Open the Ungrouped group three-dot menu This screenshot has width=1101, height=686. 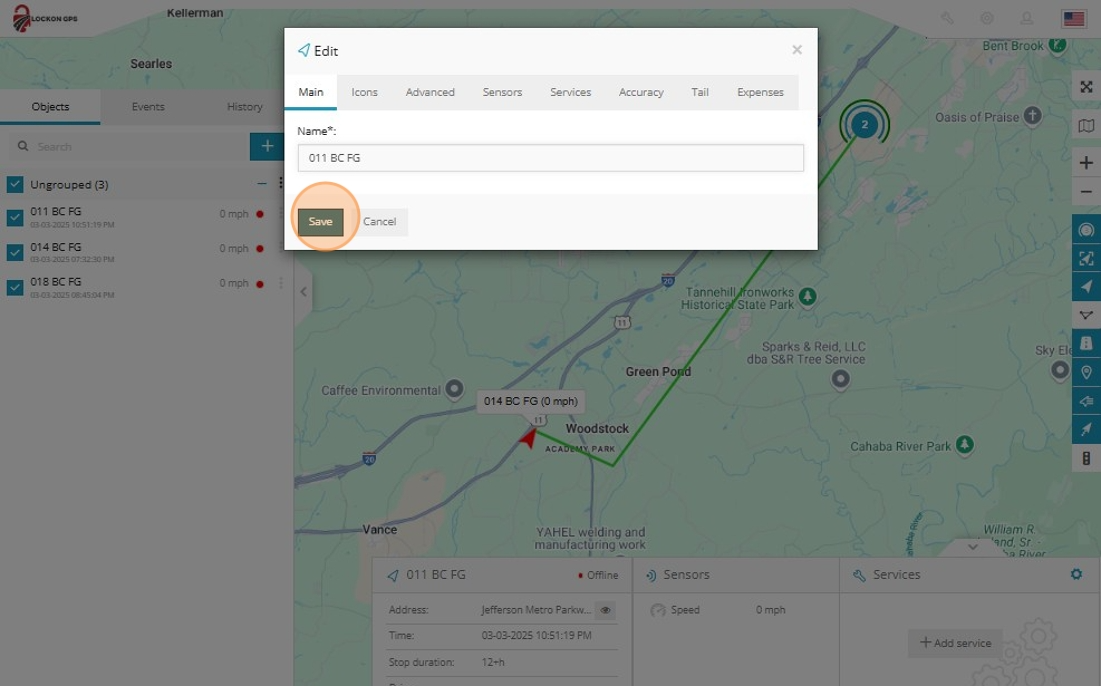pyautogui.click(x=280, y=183)
